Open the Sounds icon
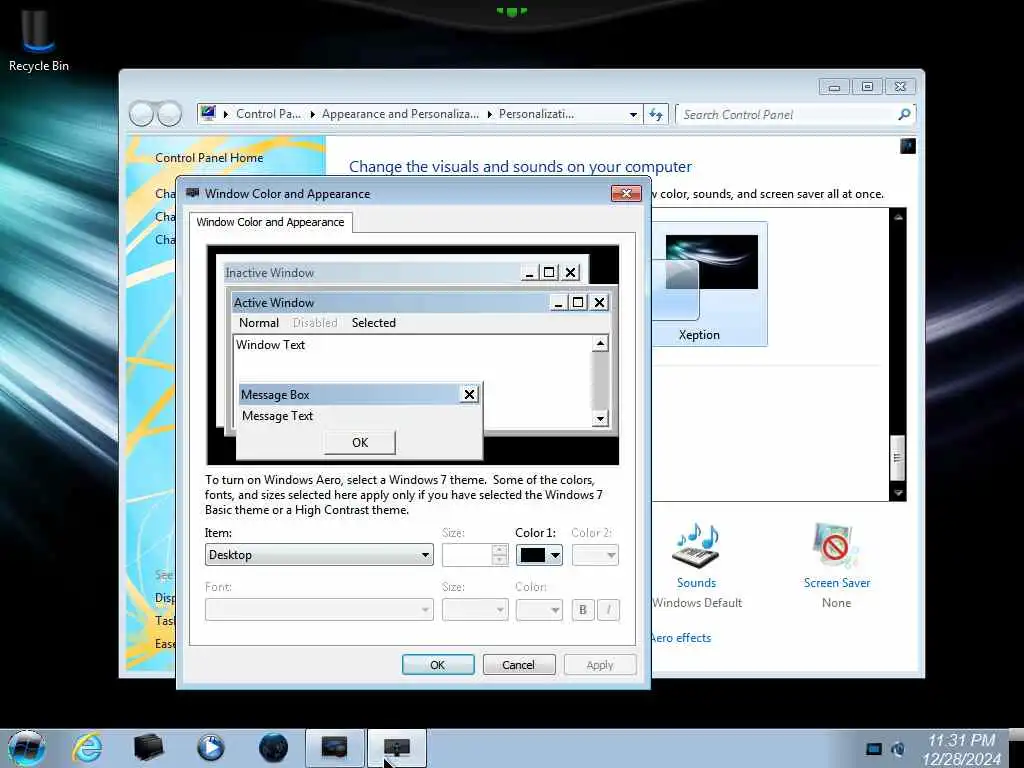Screen dimensions: 1024x768 point(696,545)
